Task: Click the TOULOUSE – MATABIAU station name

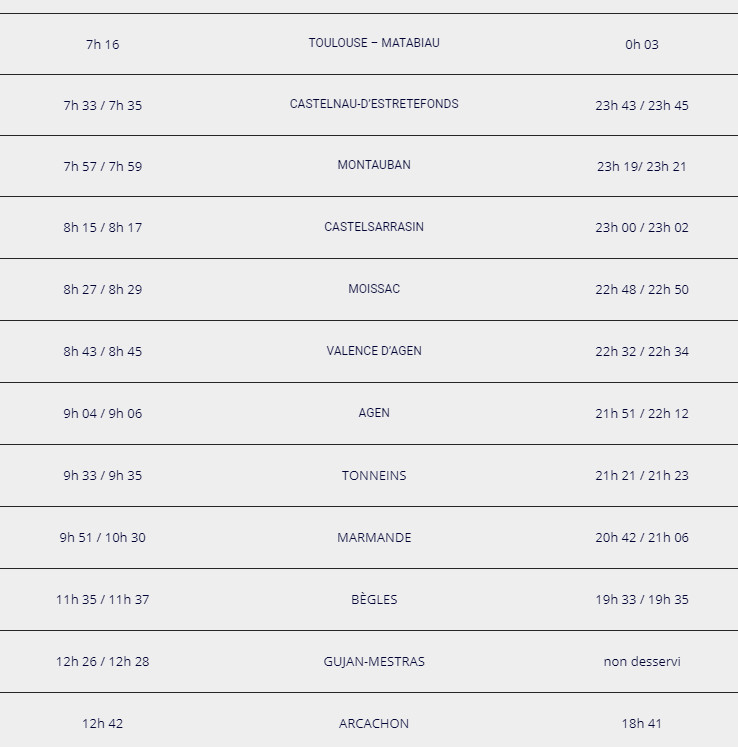Action: (374, 43)
